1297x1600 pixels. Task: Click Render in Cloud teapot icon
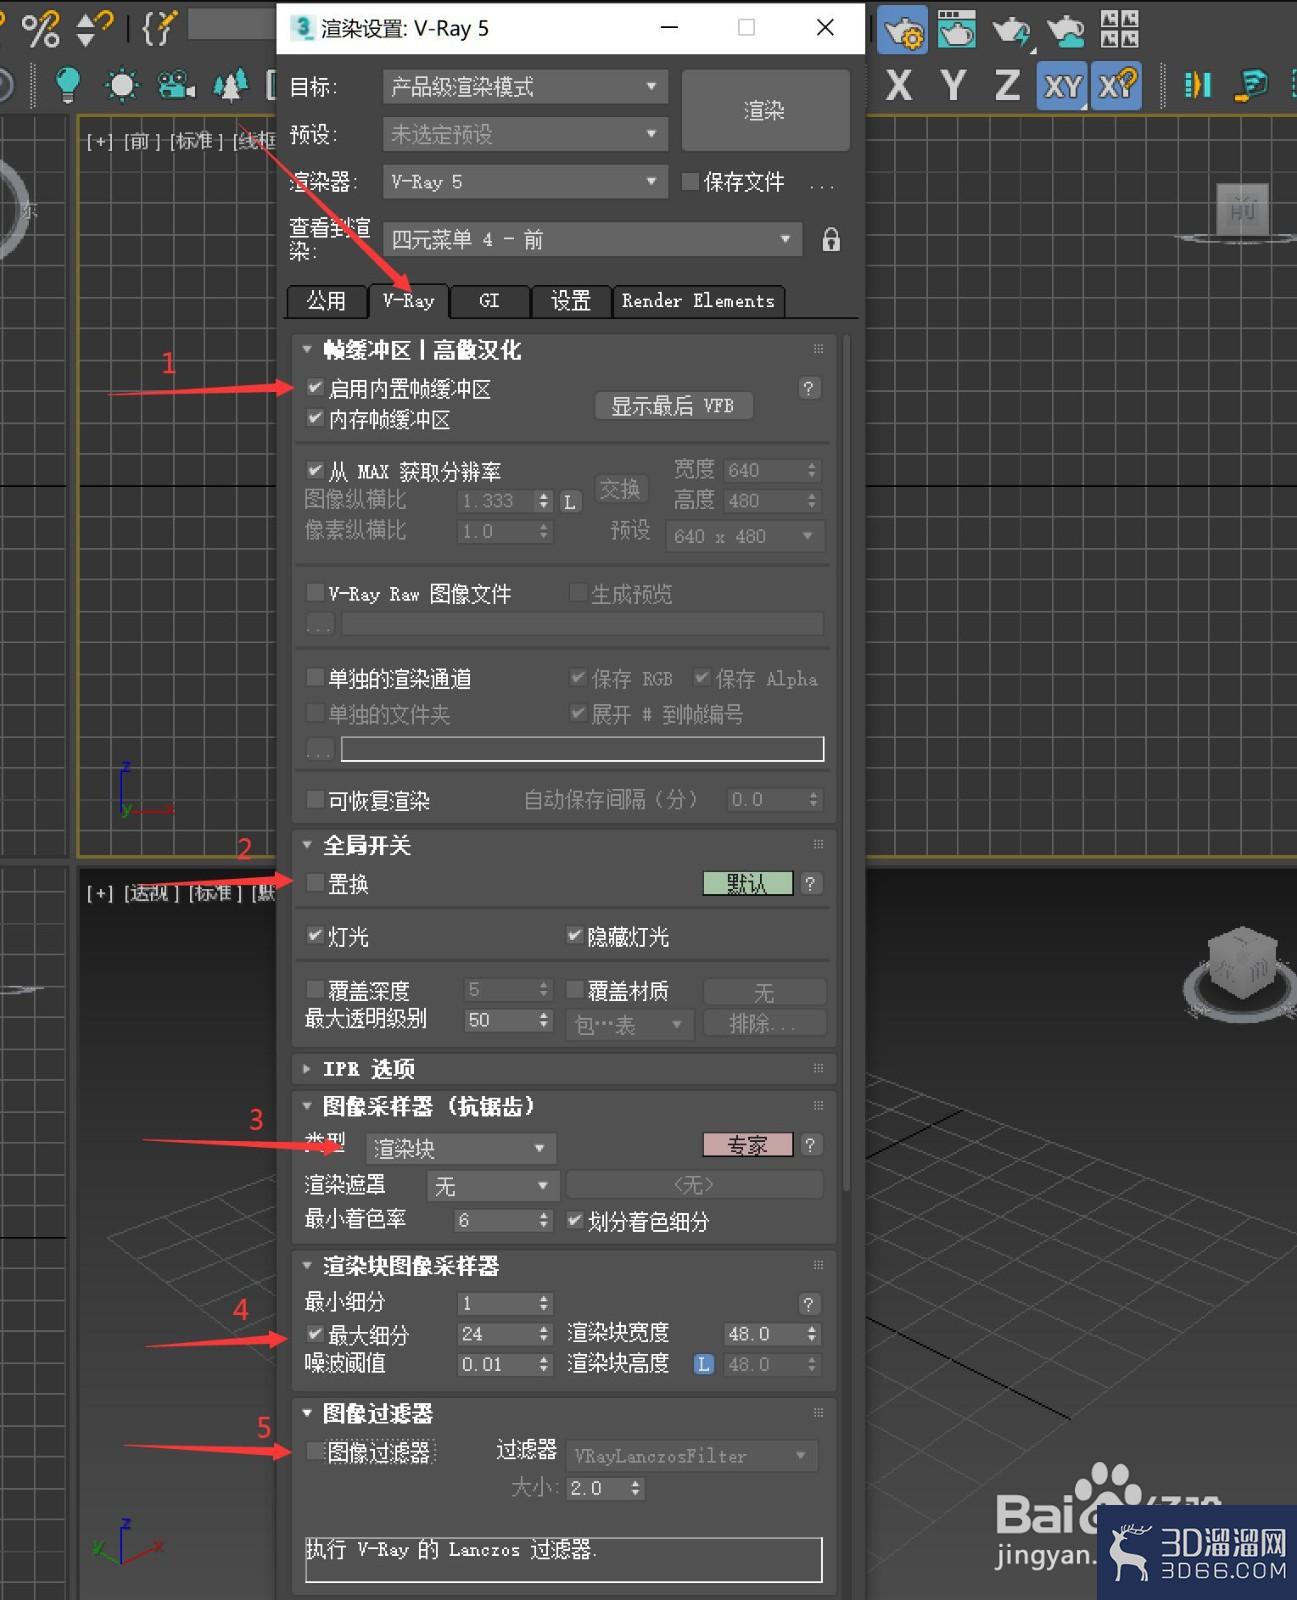[x=1065, y=30]
